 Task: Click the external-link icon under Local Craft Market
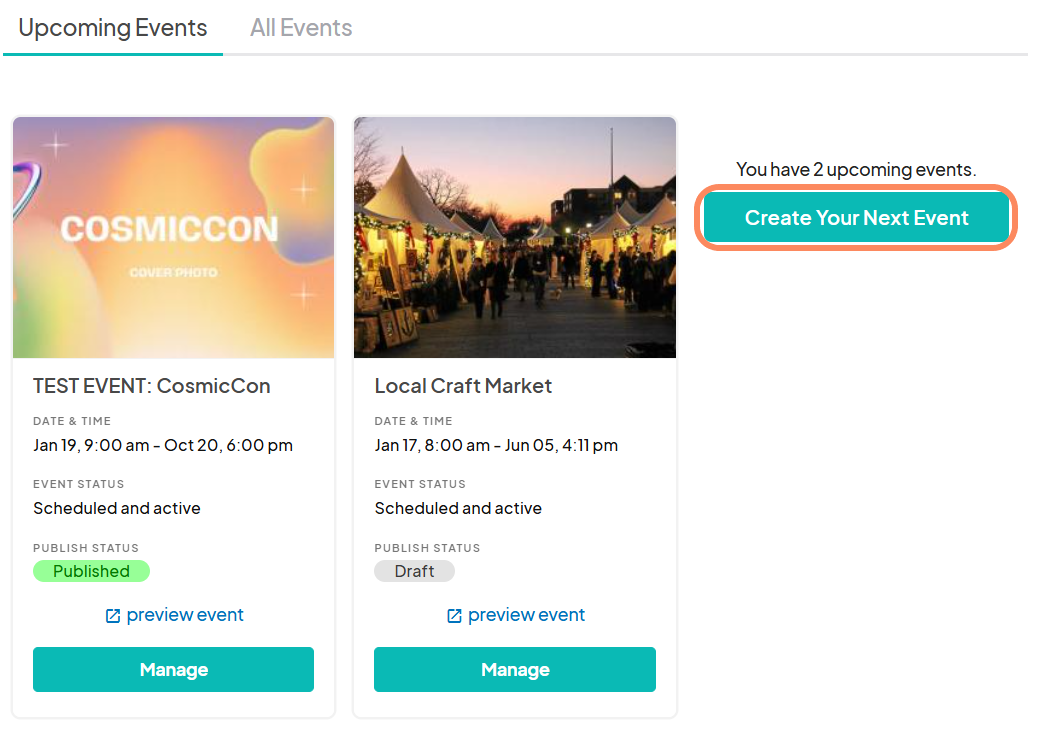pyautogui.click(x=454, y=616)
